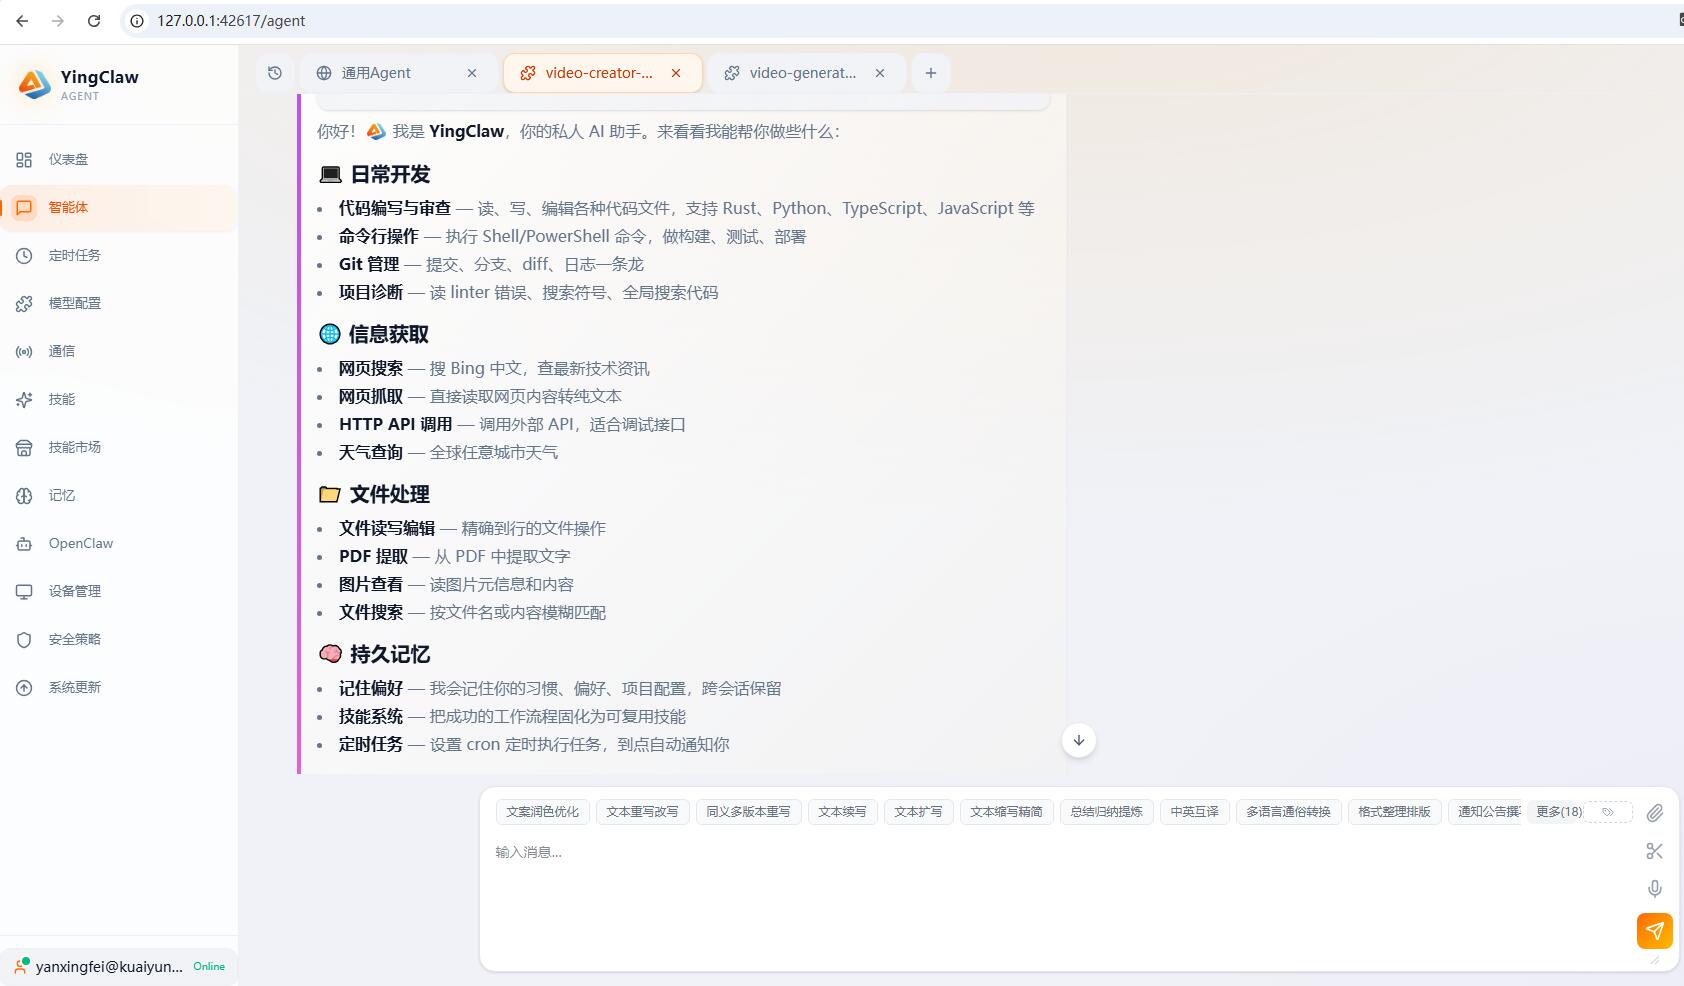
Task: Choose the 同义多版本重写 quick prompt
Action: coord(748,812)
